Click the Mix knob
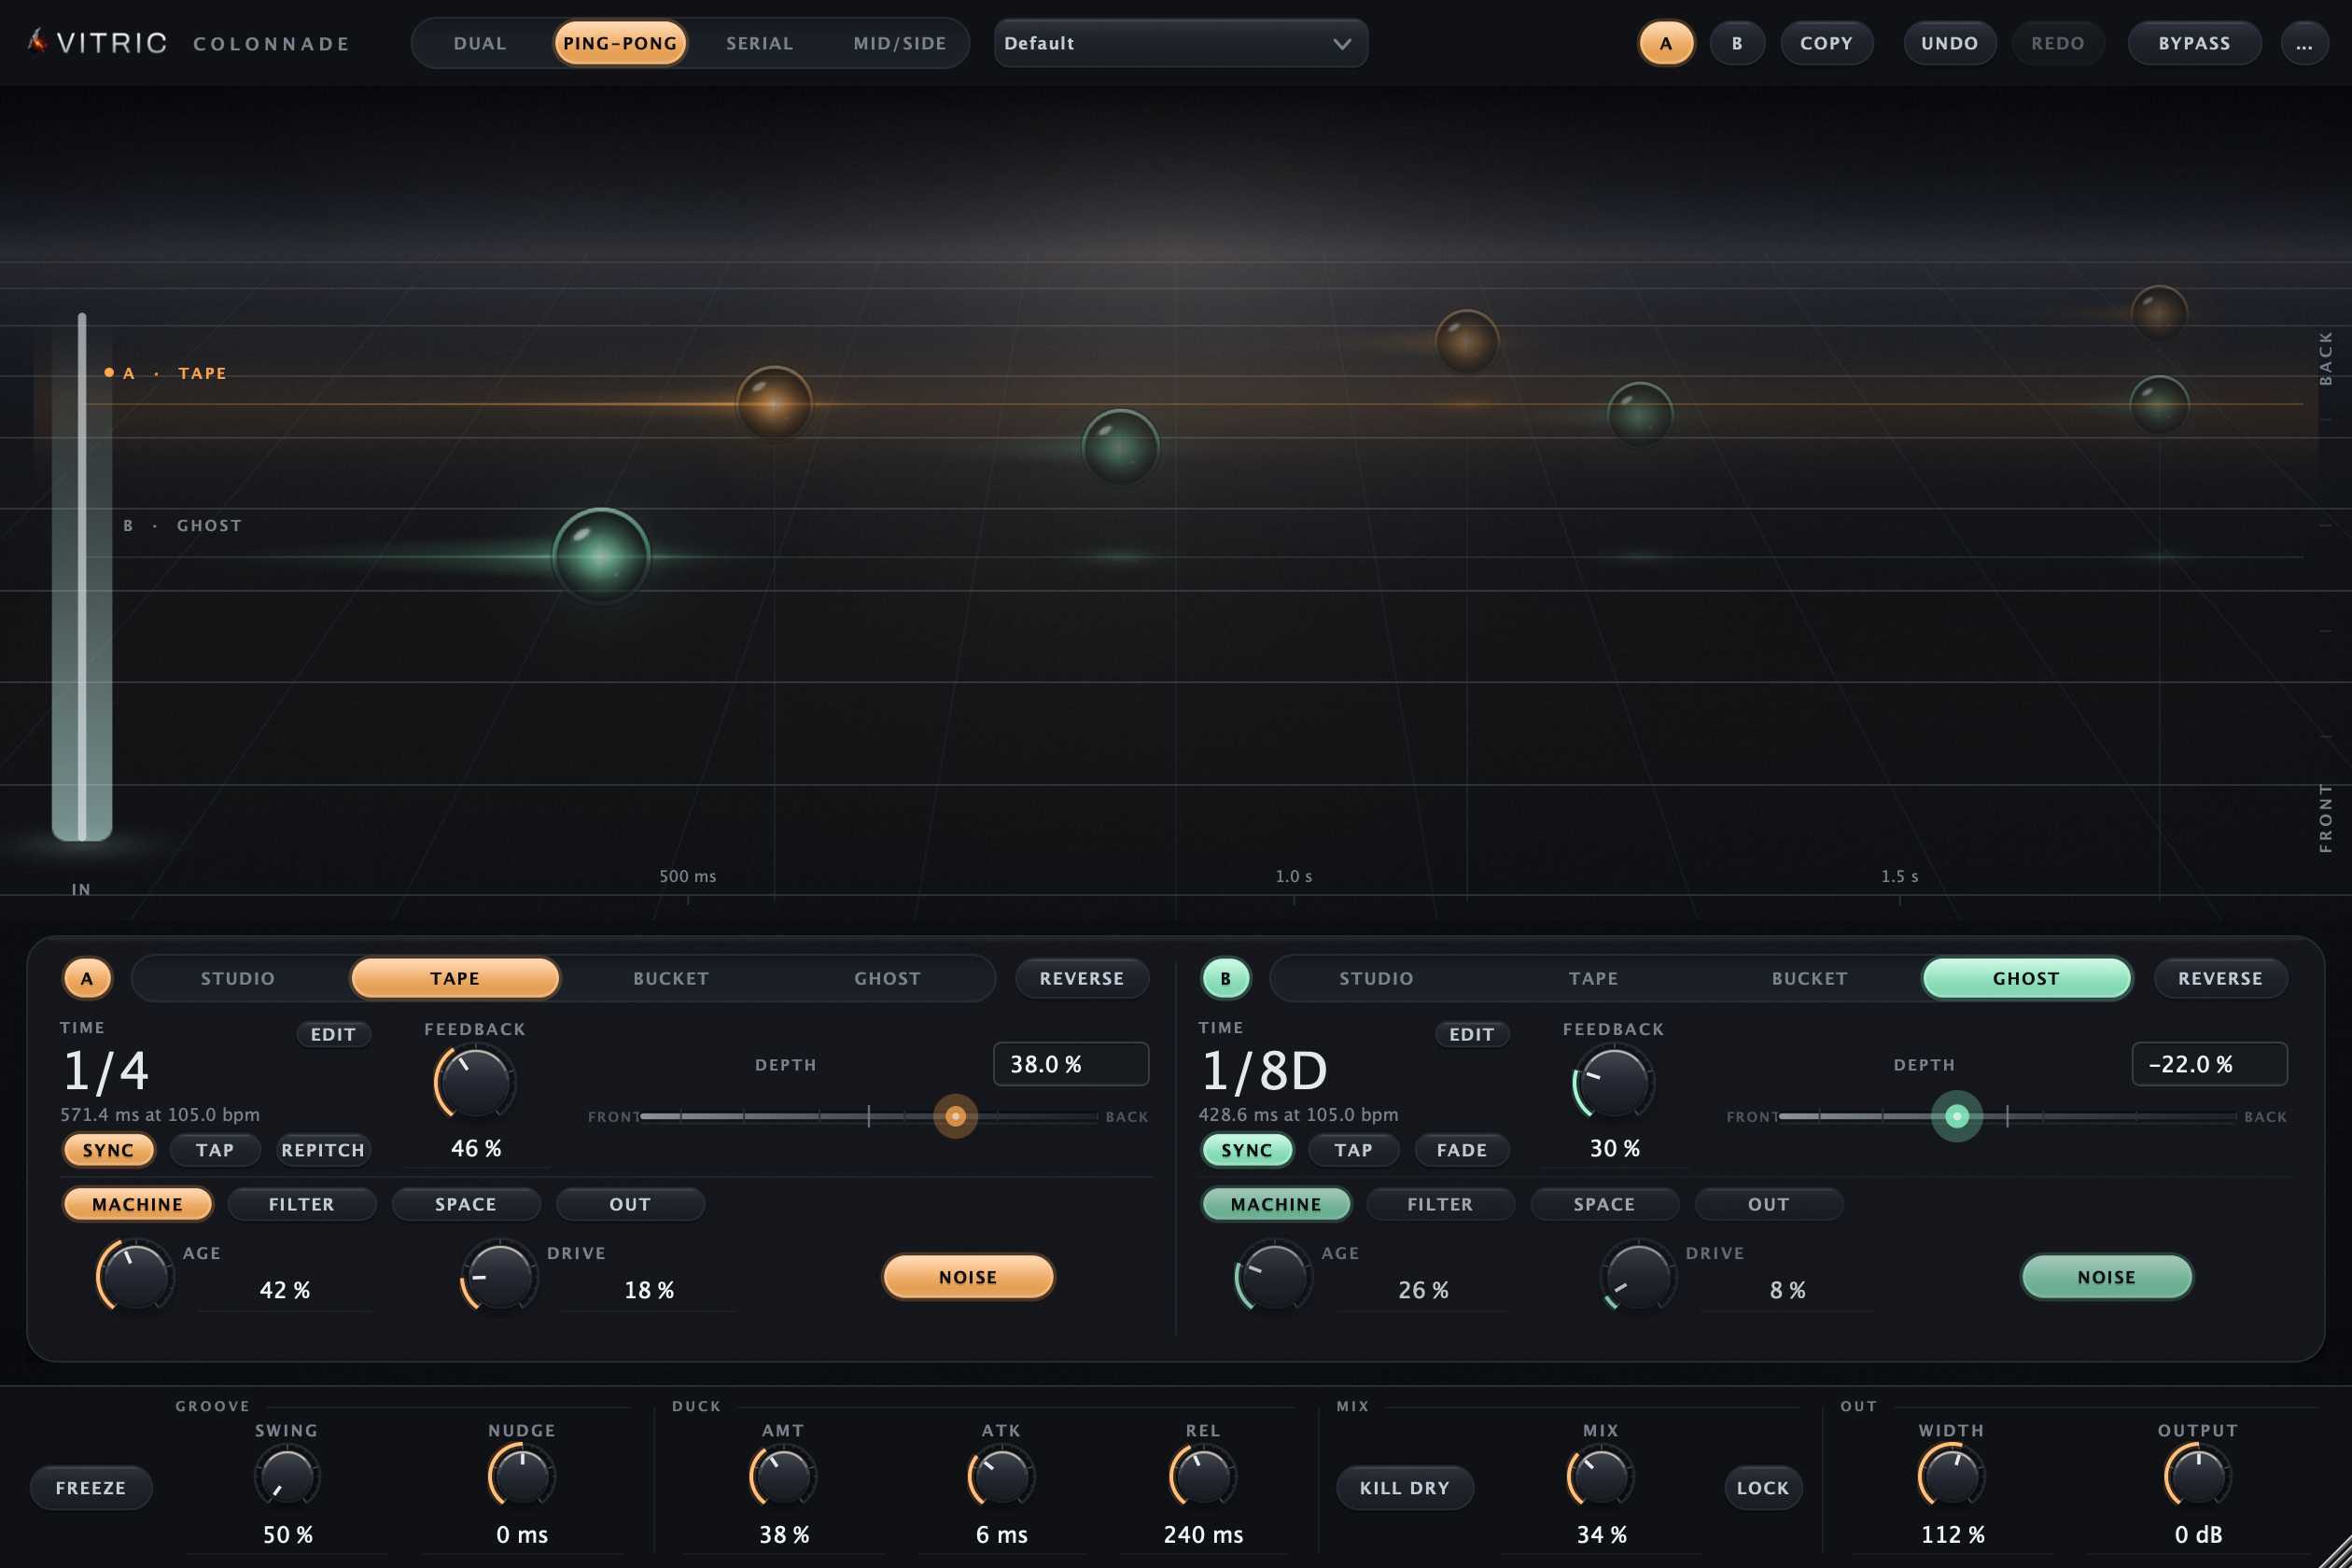The image size is (2352, 1568). point(1600,1476)
